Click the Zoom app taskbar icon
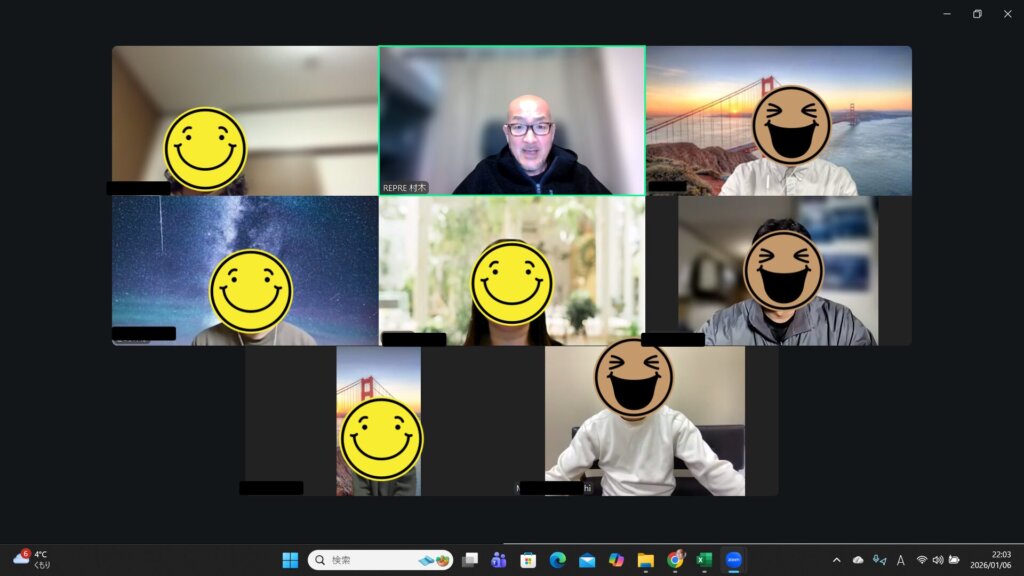This screenshot has width=1024, height=576. [x=735, y=560]
